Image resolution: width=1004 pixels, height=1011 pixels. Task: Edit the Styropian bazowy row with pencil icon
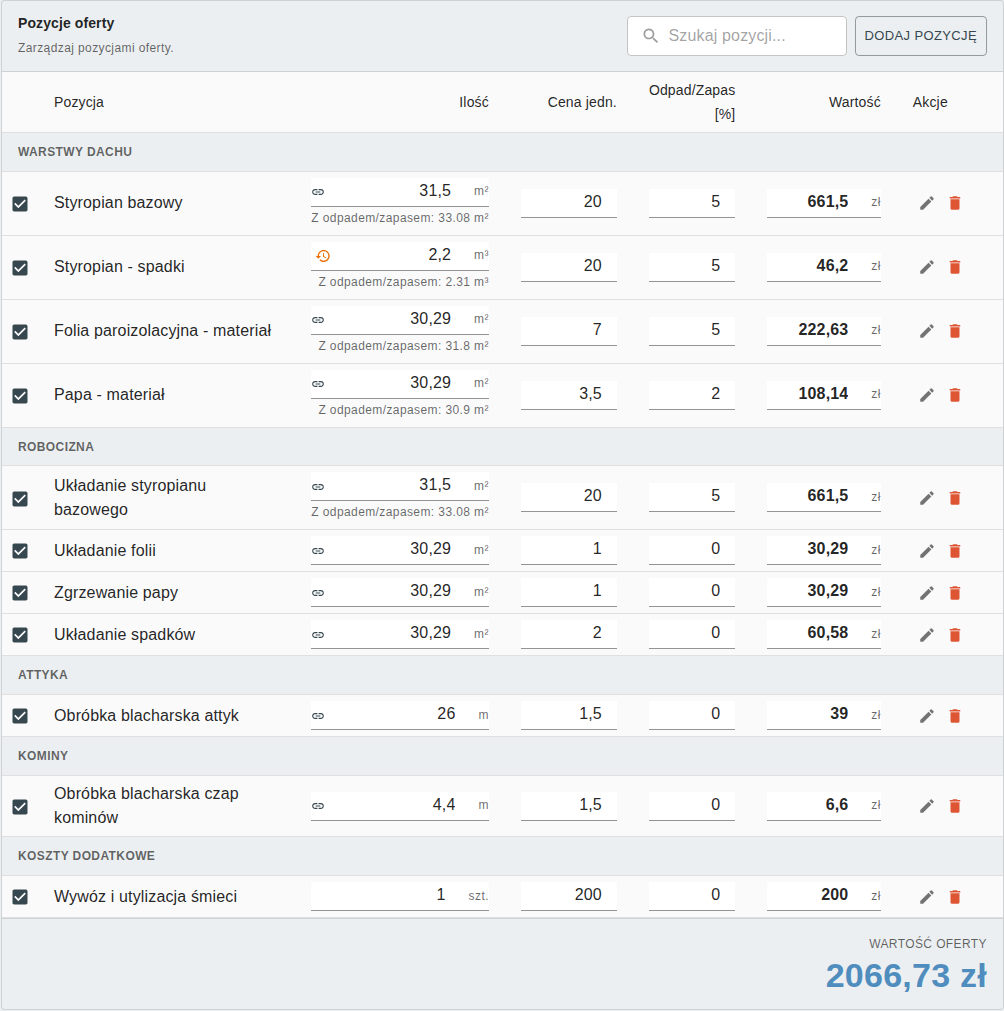click(x=927, y=203)
